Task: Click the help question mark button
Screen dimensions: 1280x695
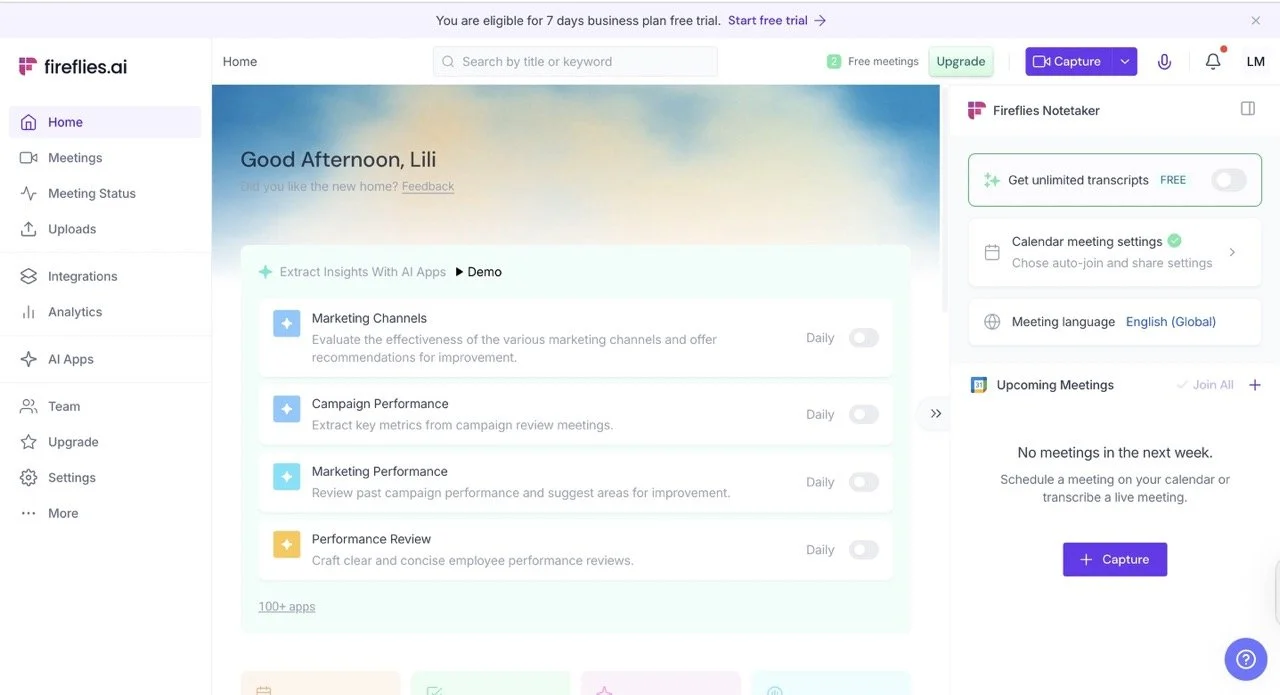Action: (1245, 659)
